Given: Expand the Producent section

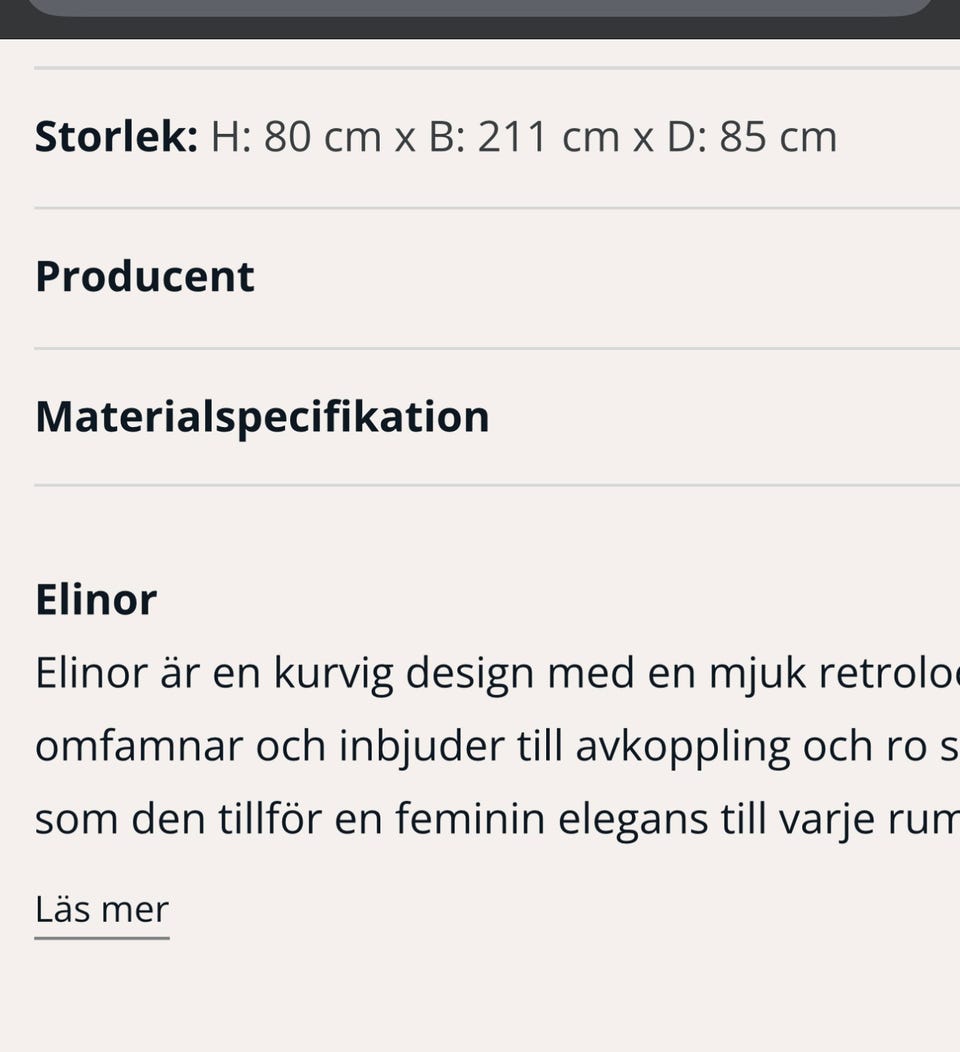Looking at the screenshot, I should [x=145, y=277].
